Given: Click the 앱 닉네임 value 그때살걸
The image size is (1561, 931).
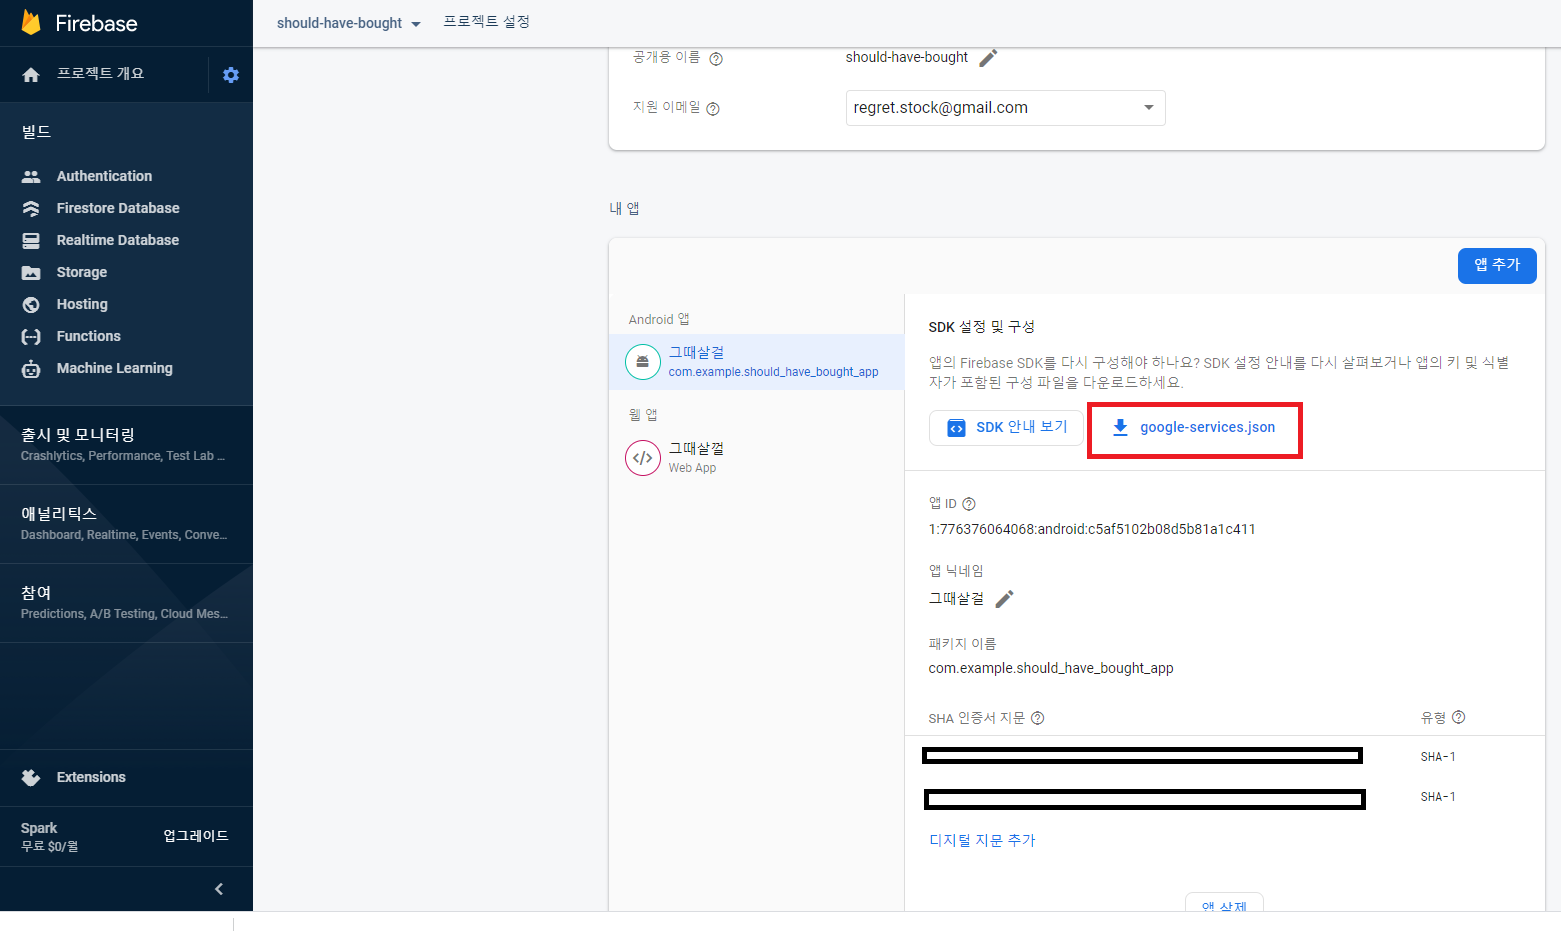Looking at the screenshot, I should point(956,599).
